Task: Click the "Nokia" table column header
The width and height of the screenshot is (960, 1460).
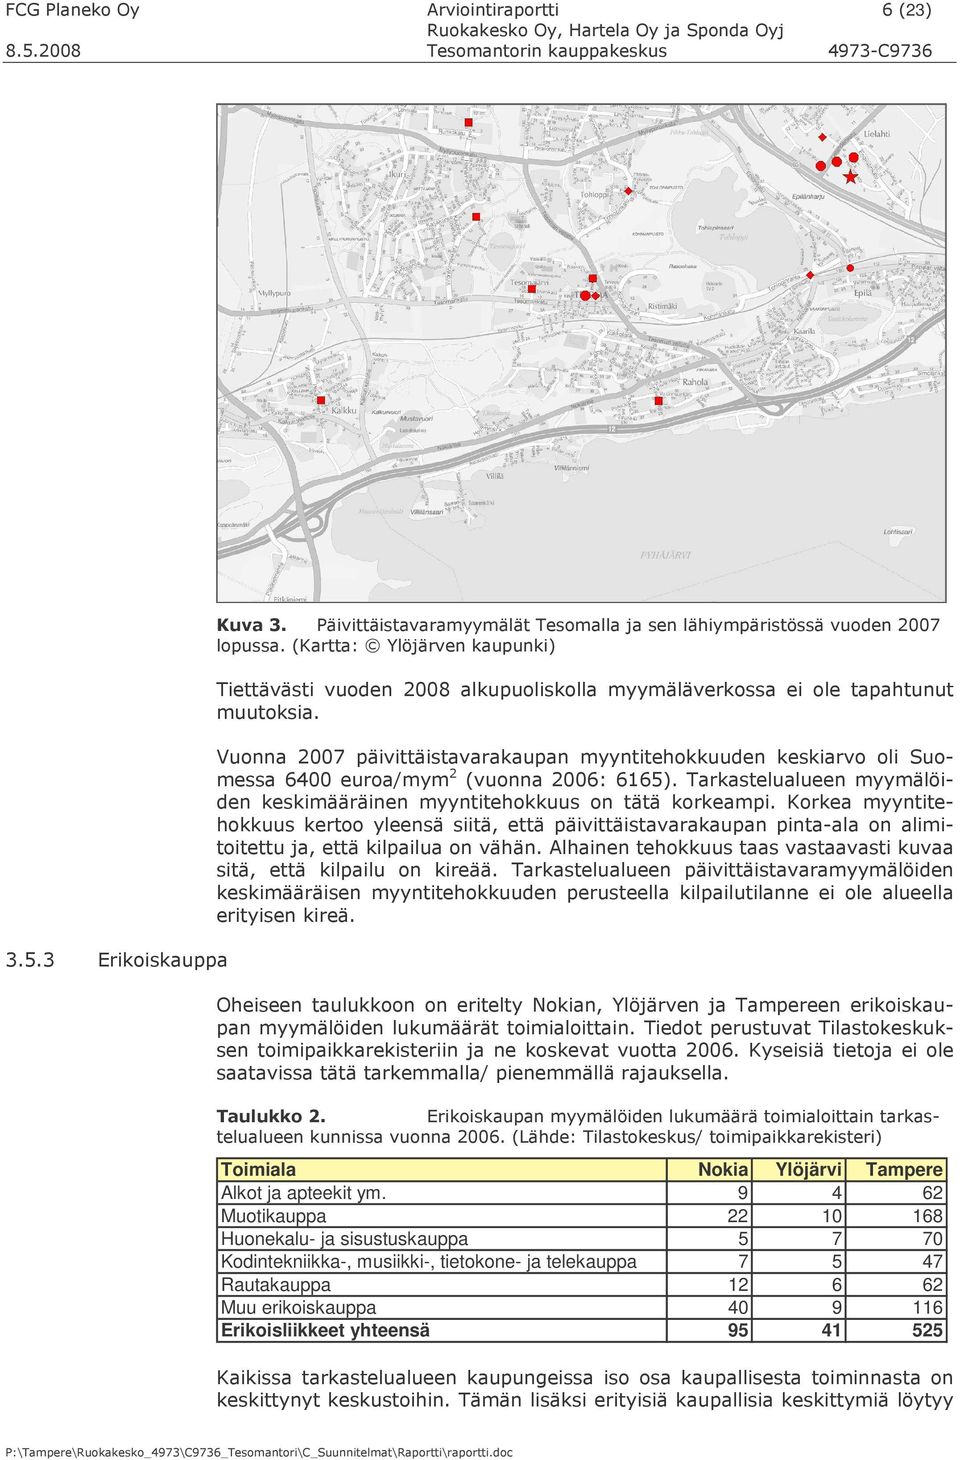Action: [723, 1169]
